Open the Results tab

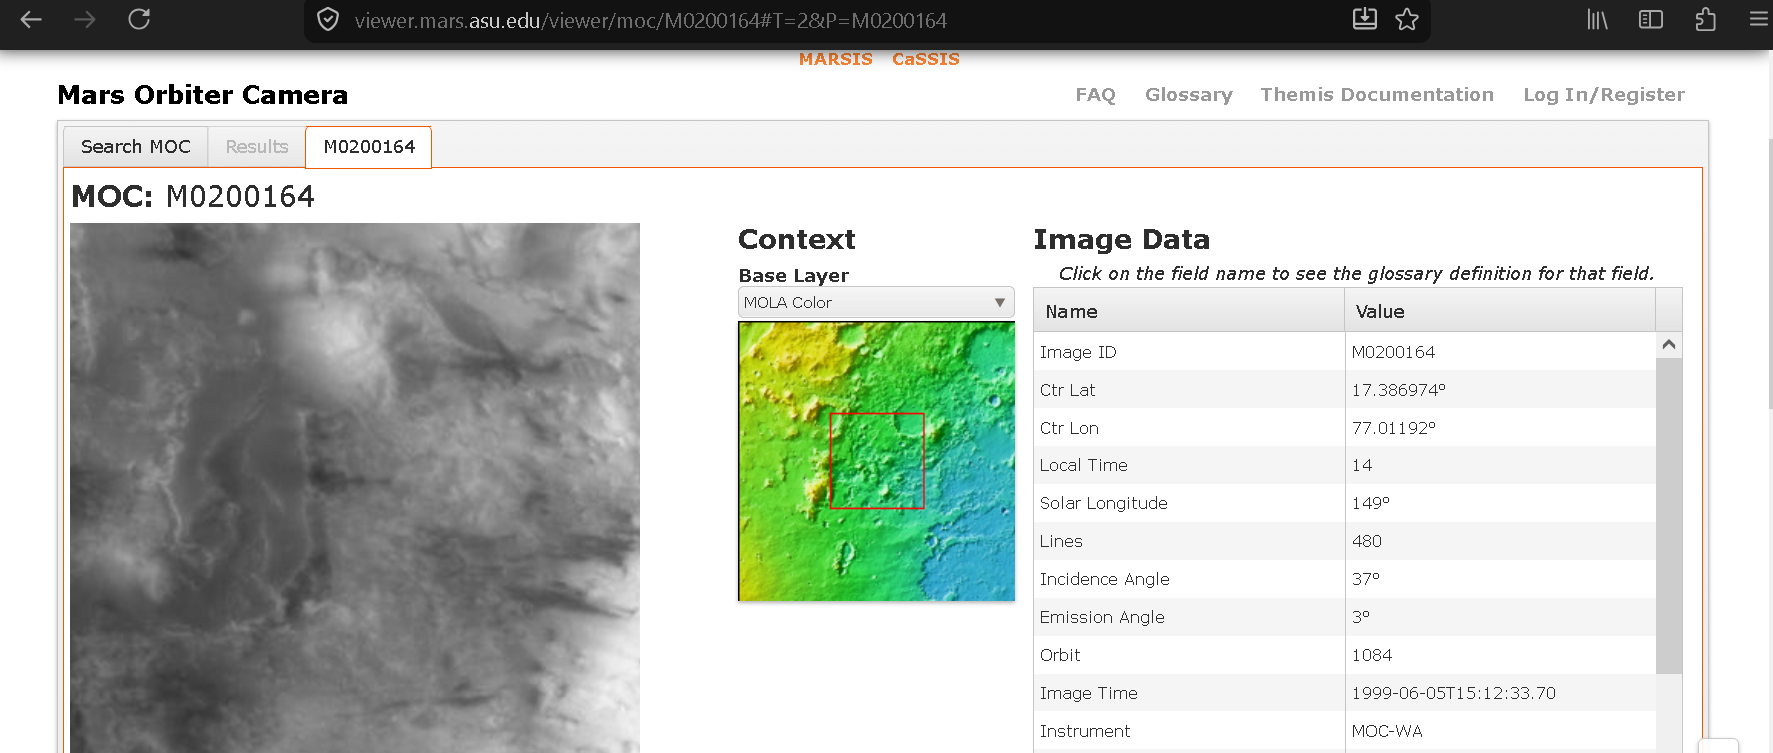[256, 147]
